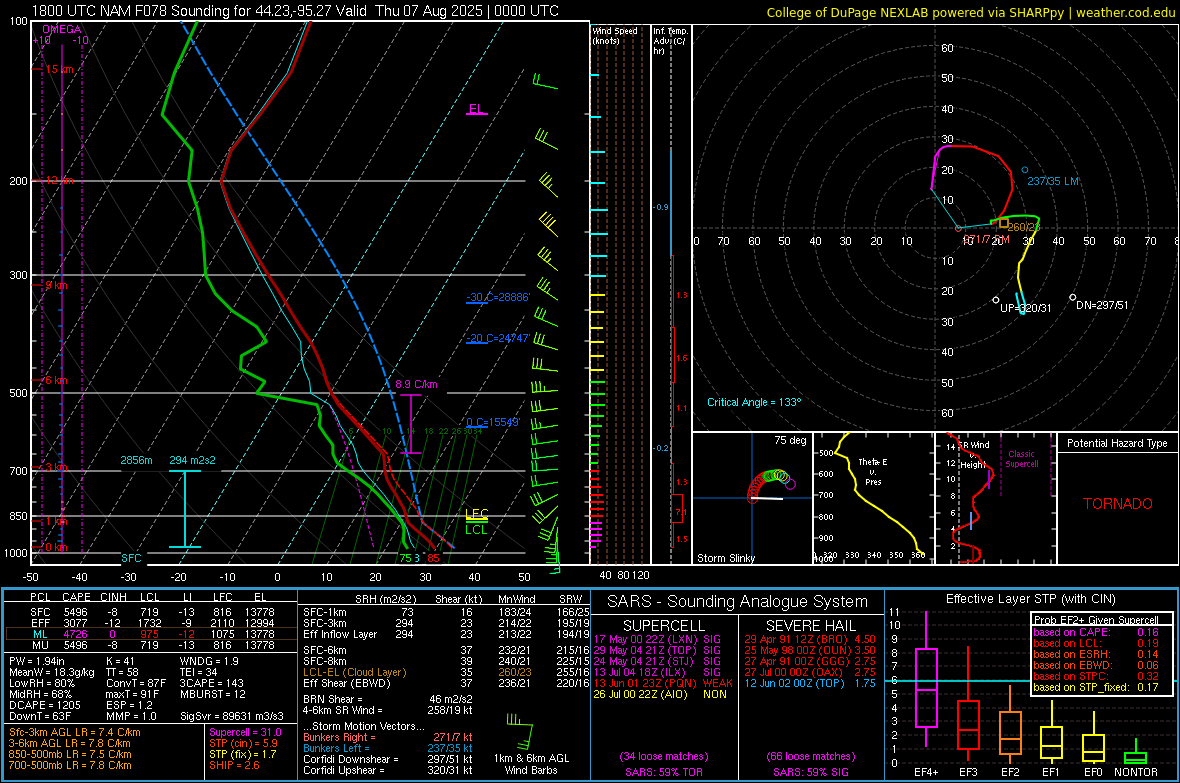Click the '294 m2s2' effective inflow label

point(192,460)
